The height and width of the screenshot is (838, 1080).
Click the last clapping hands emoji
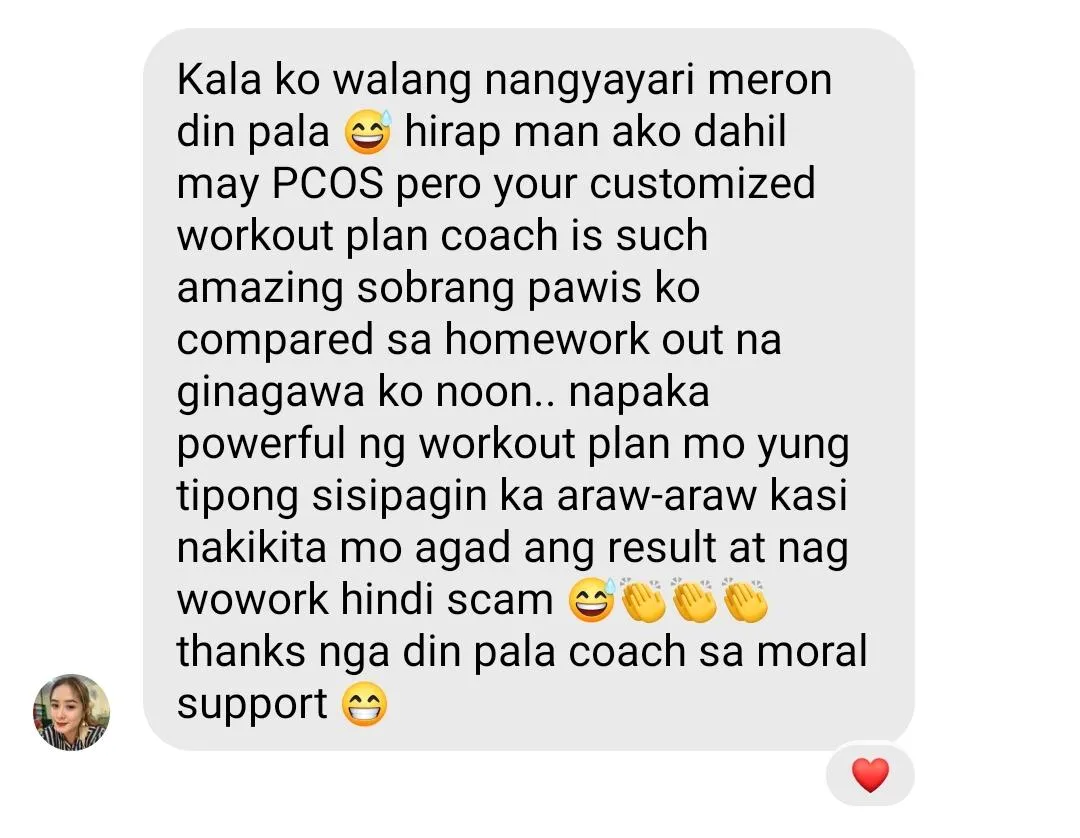[746, 600]
